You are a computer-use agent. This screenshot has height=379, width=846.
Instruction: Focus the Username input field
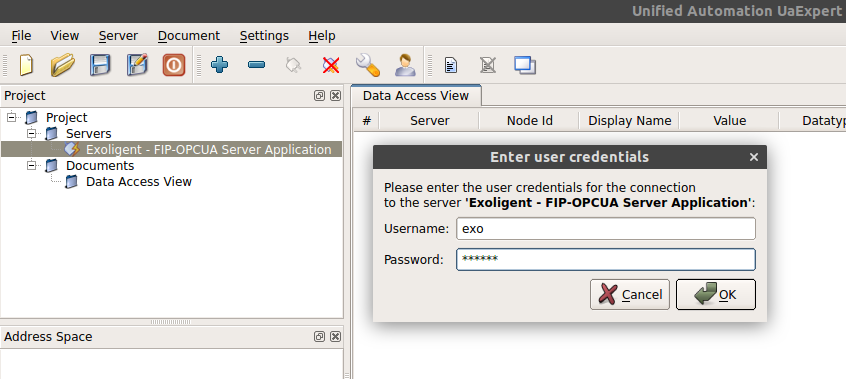coord(605,228)
